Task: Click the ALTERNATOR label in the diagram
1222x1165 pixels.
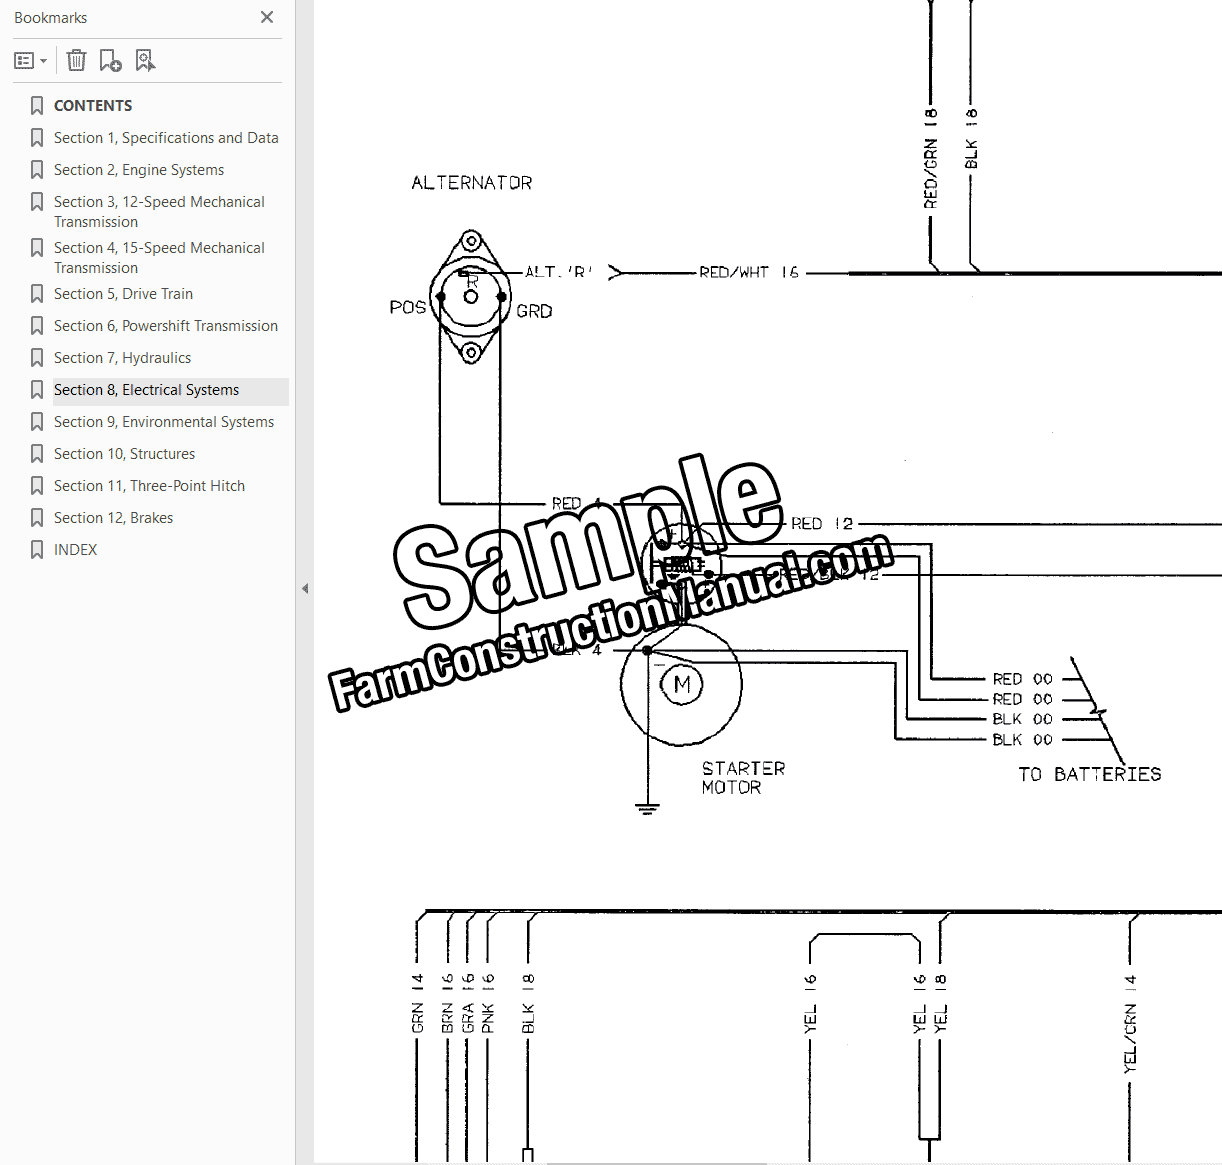Action: tap(472, 183)
